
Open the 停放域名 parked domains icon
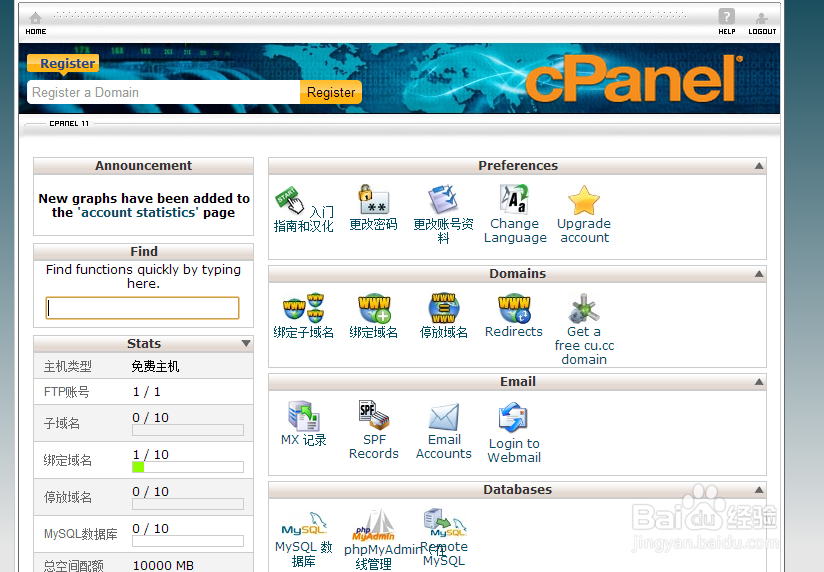click(444, 308)
